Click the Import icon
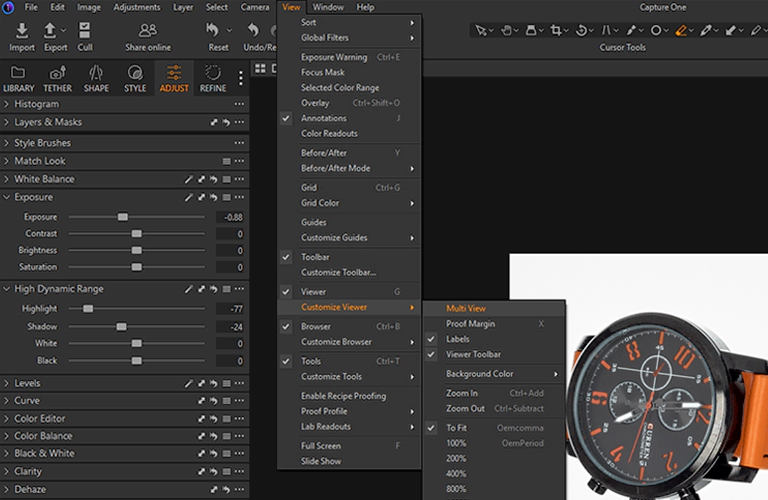The width and height of the screenshot is (768, 500). tap(21, 31)
